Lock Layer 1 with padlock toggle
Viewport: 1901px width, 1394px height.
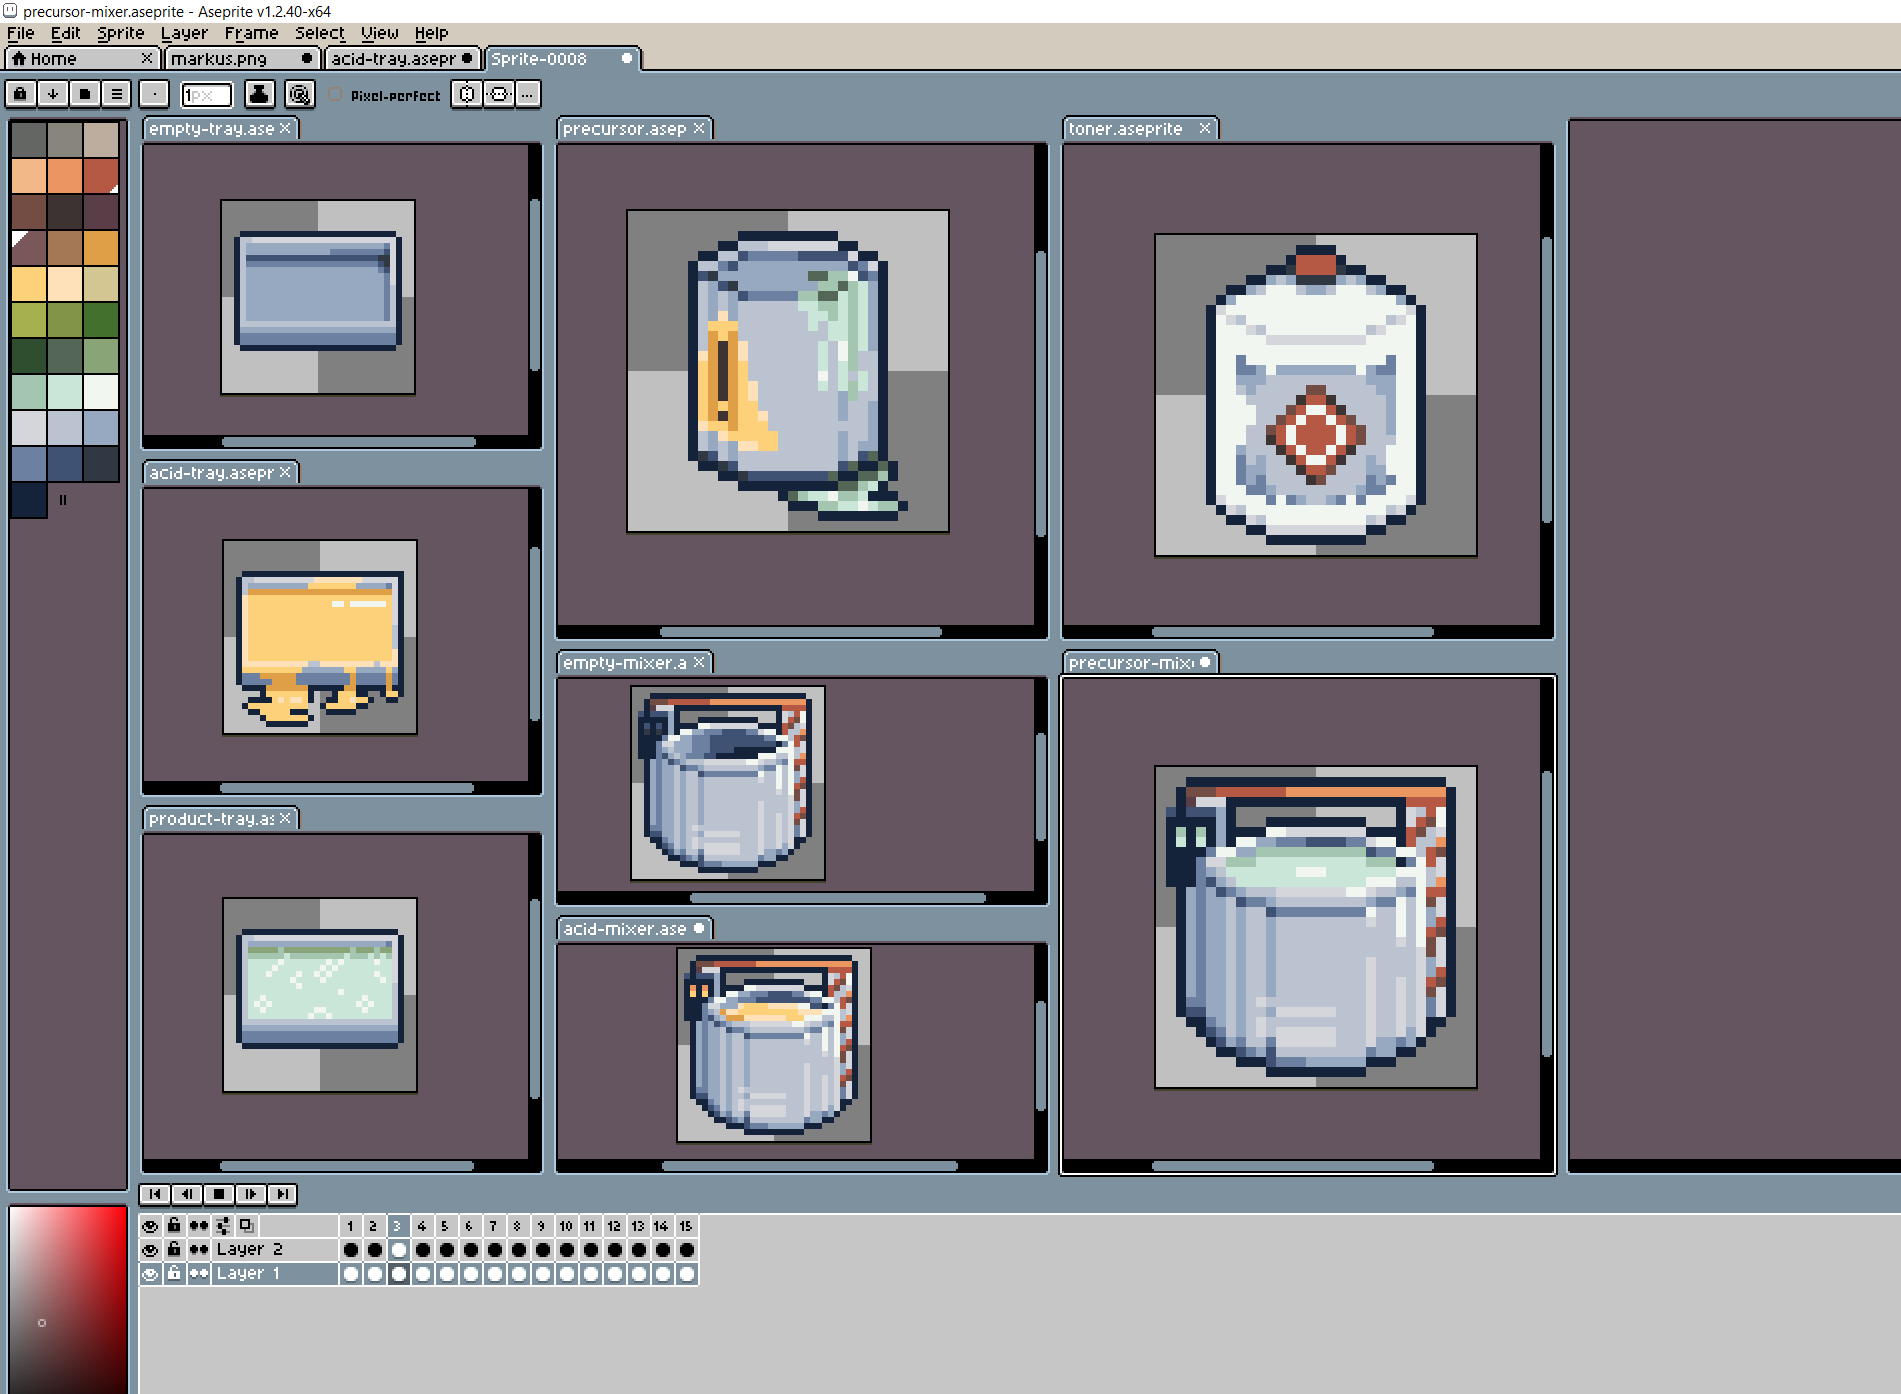click(174, 1273)
